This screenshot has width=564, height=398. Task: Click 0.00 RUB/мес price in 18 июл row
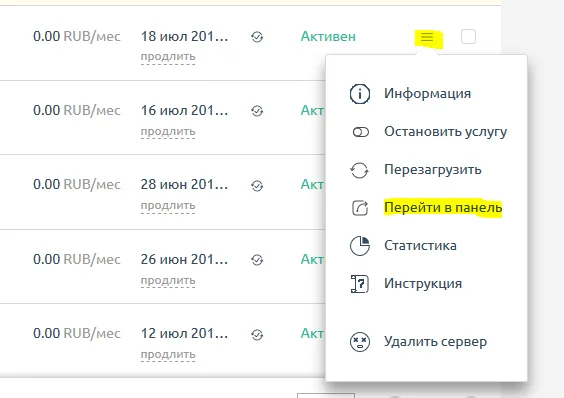tap(77, 37)
